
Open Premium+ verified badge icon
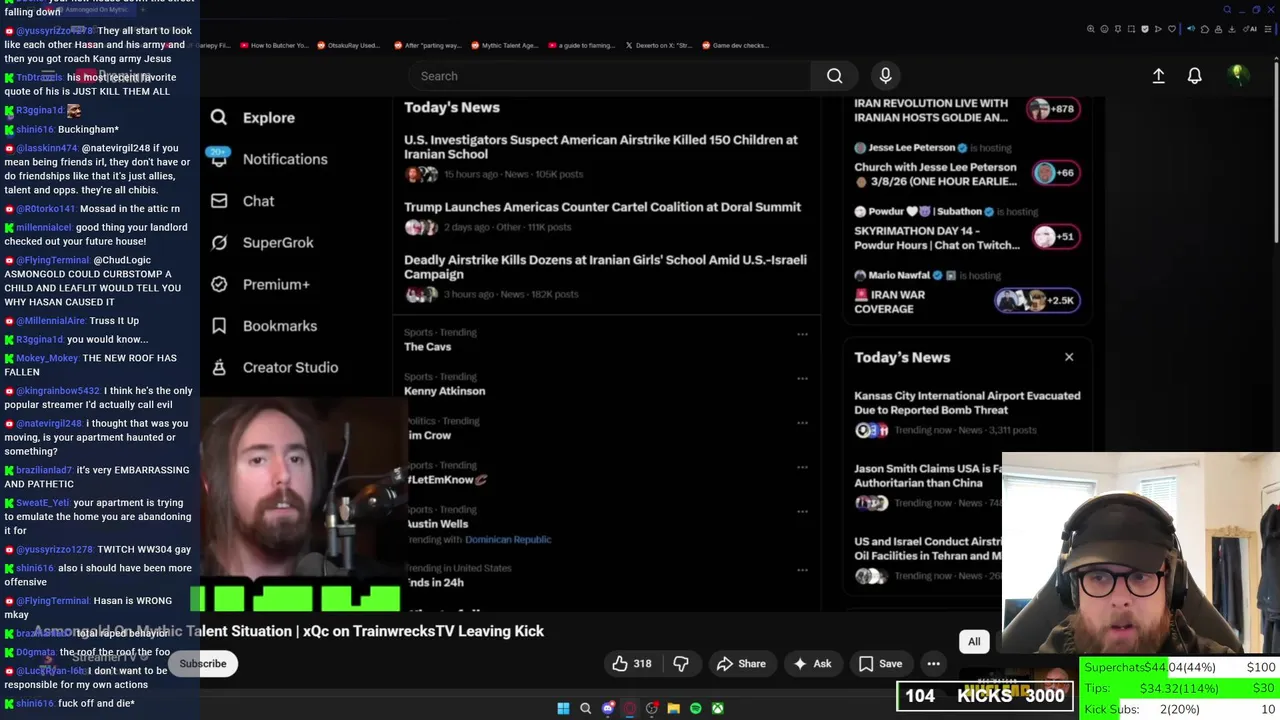click(x=219, y=284)
